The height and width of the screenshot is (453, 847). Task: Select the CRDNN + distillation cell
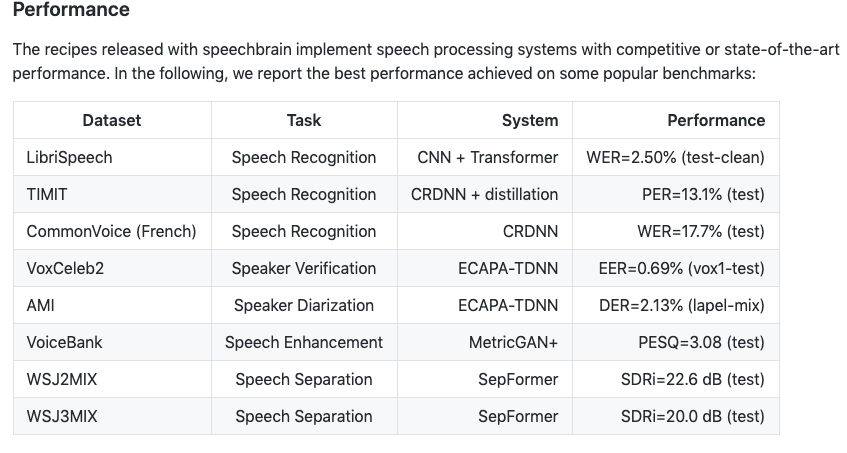484,194
